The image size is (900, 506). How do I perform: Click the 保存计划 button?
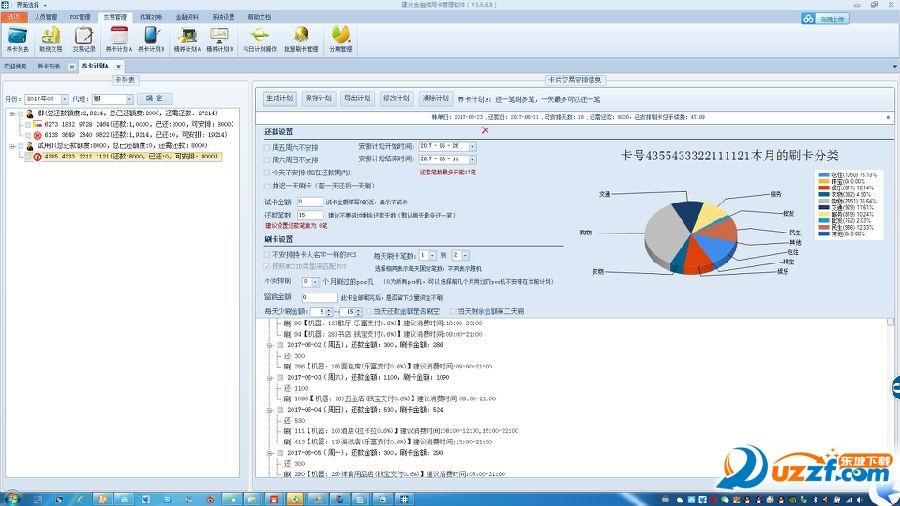319,99
